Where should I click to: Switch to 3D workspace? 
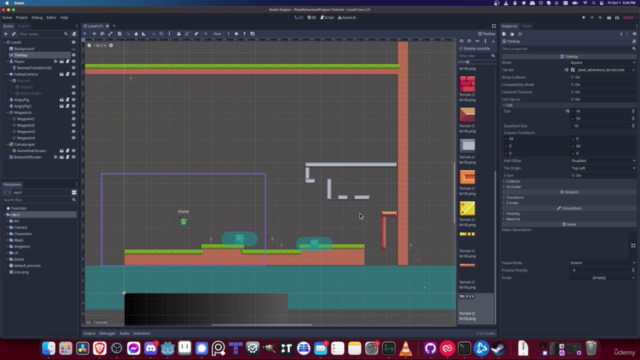311,18
